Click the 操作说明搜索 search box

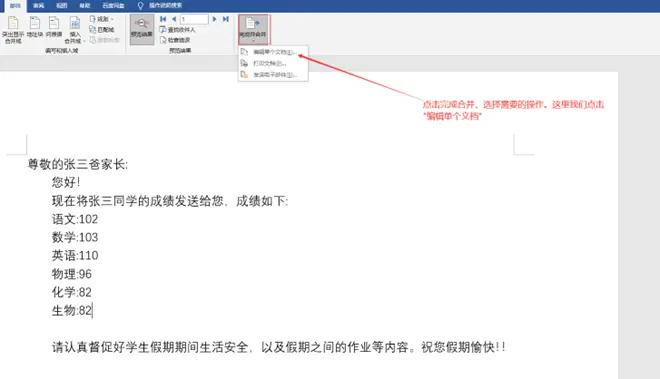[x=165, y=5]
